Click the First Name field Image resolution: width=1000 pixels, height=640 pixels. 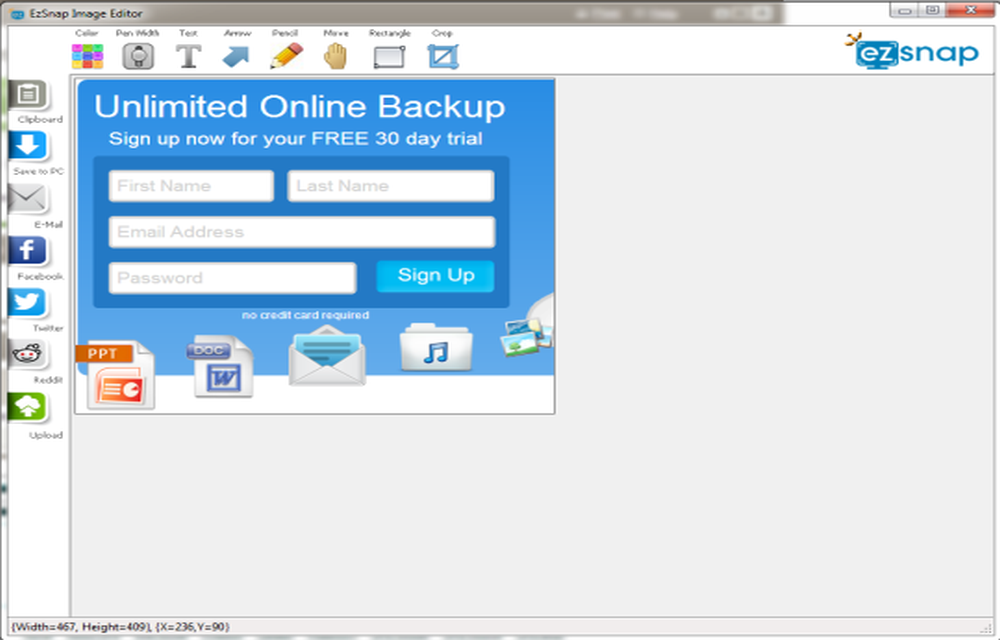click(191, 186)
